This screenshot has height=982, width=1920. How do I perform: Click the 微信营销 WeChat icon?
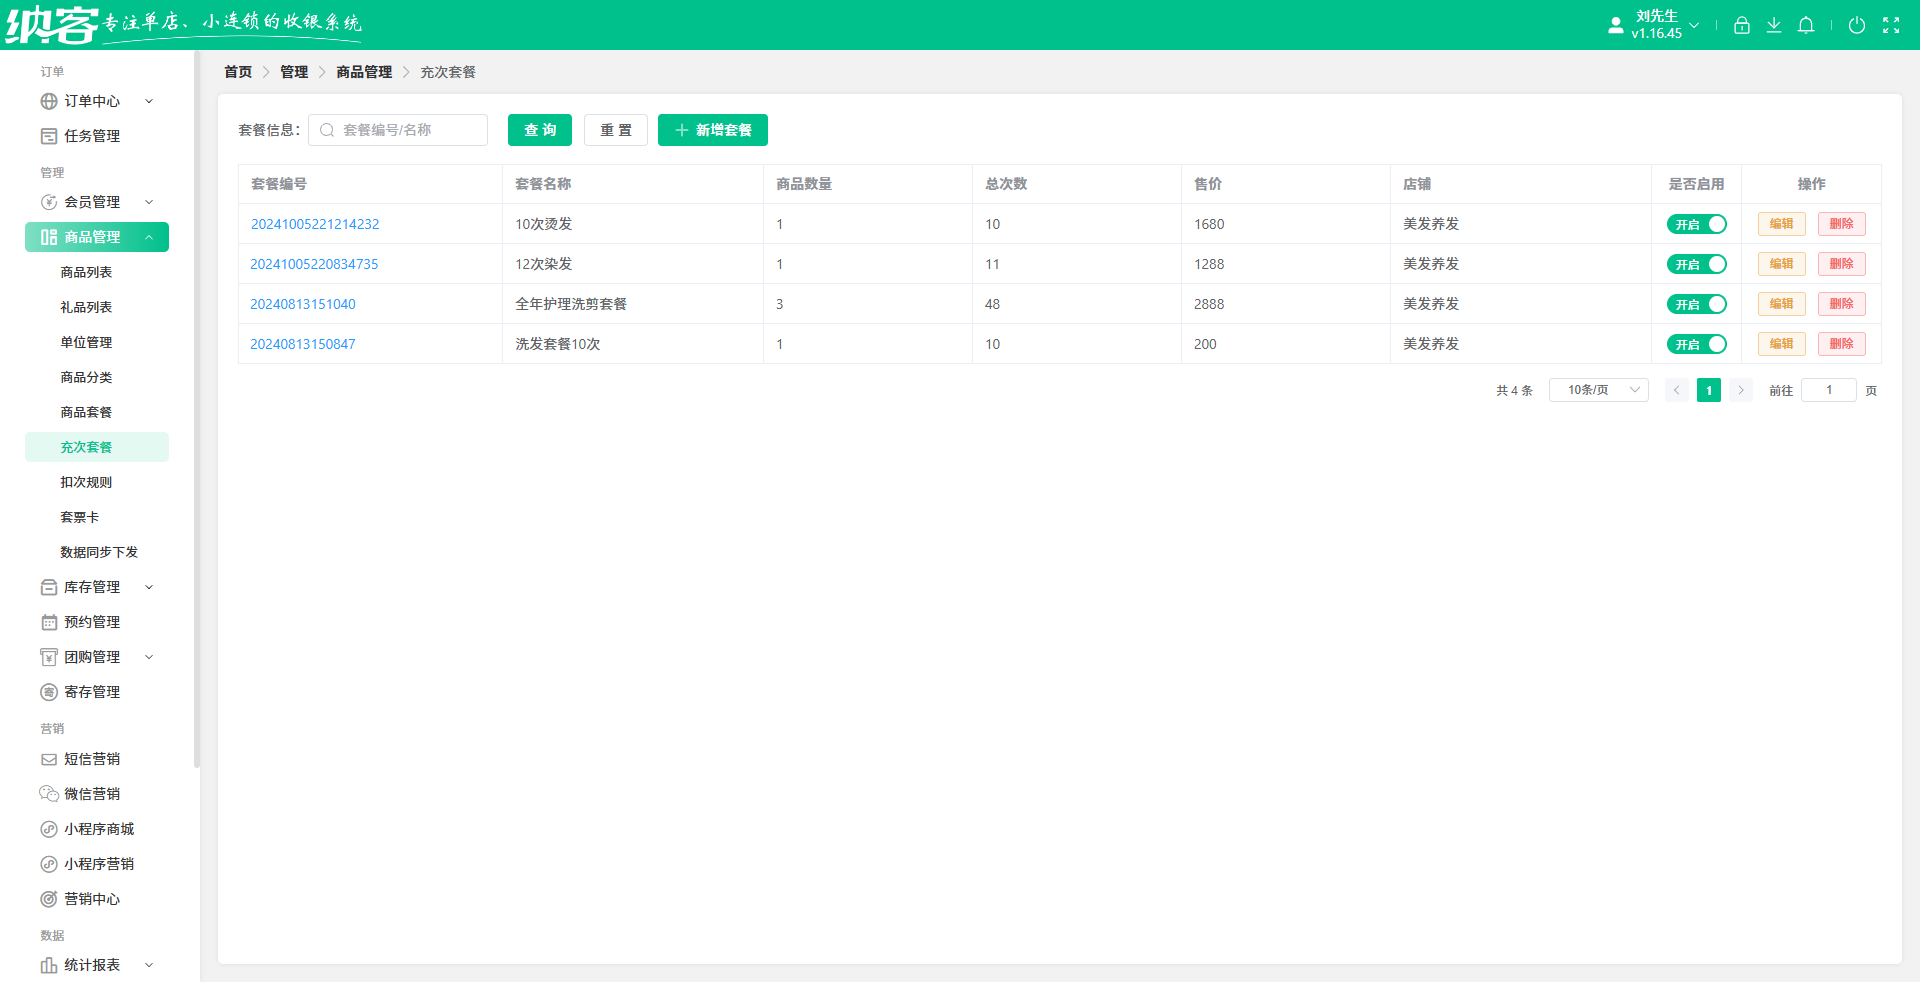[x=49, y=794]
